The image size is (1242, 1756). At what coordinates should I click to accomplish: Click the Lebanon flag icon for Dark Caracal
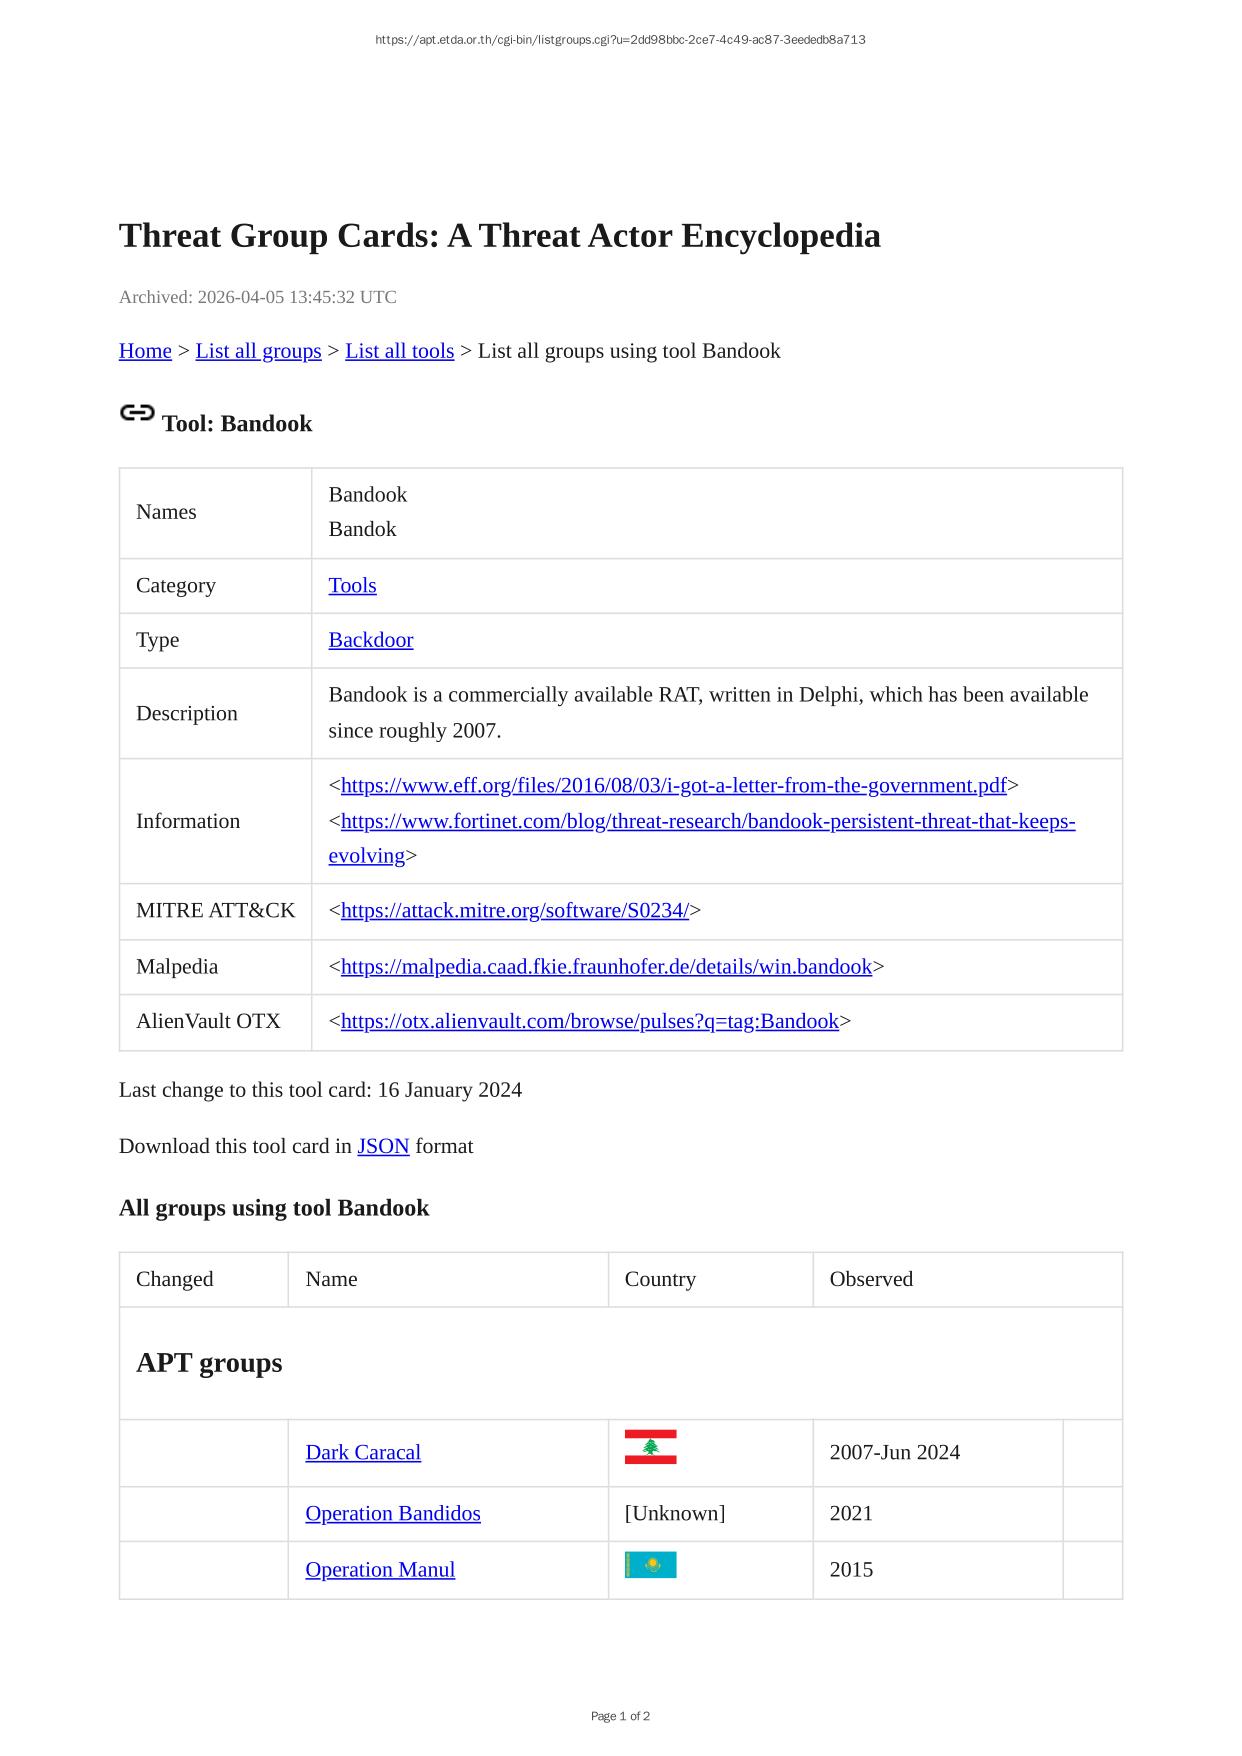click(x=650, y=1447)
